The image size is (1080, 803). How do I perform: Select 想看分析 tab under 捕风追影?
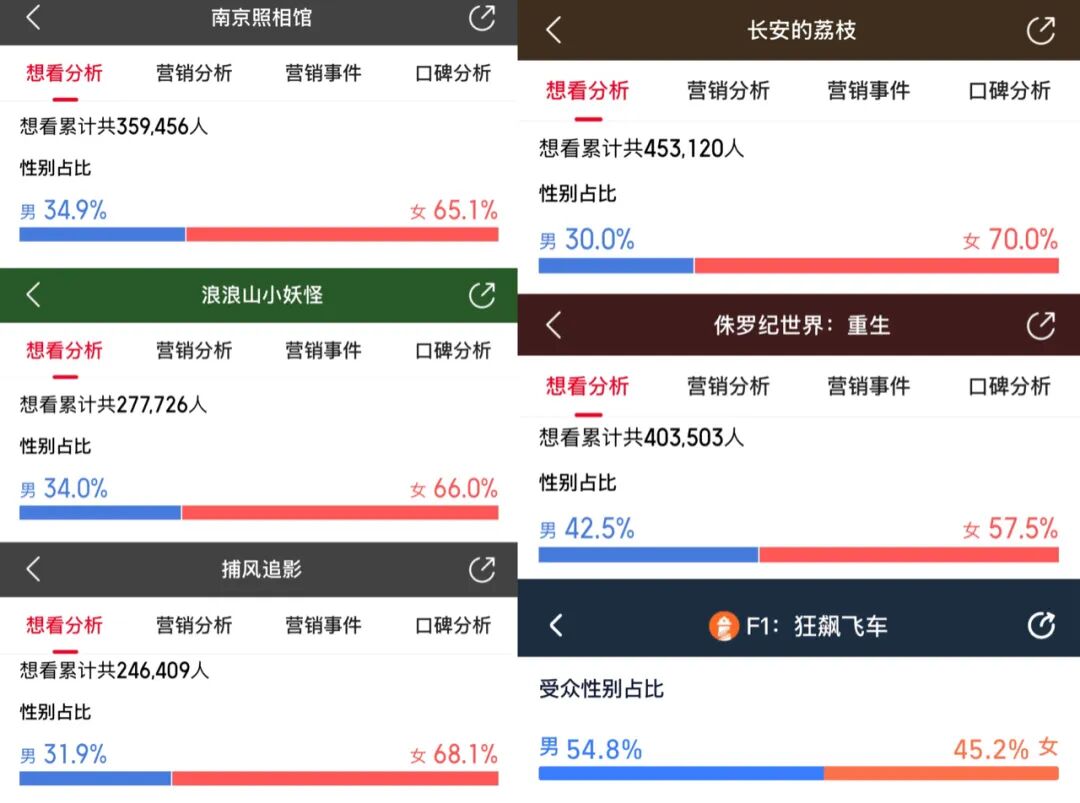click(65, 625)
